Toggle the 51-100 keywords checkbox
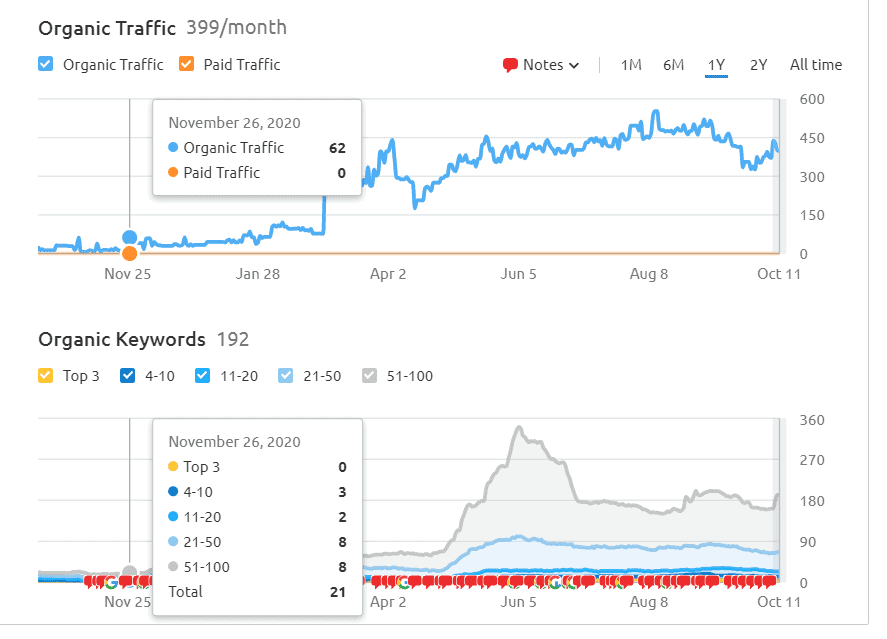The width and height of the screenshot is (887, 639). click(x=369, y=375)
